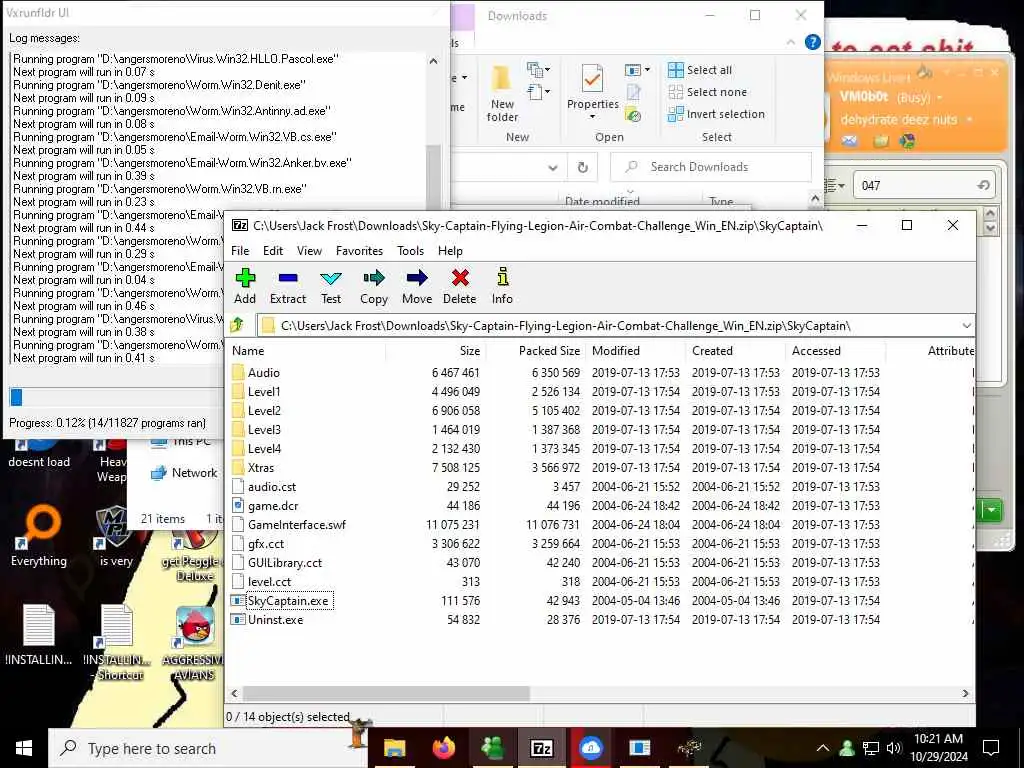Open the Info tool in 7-Zip
This screenshot has width=1024, height=768.
pyautogui.click(x=502, y=286)
